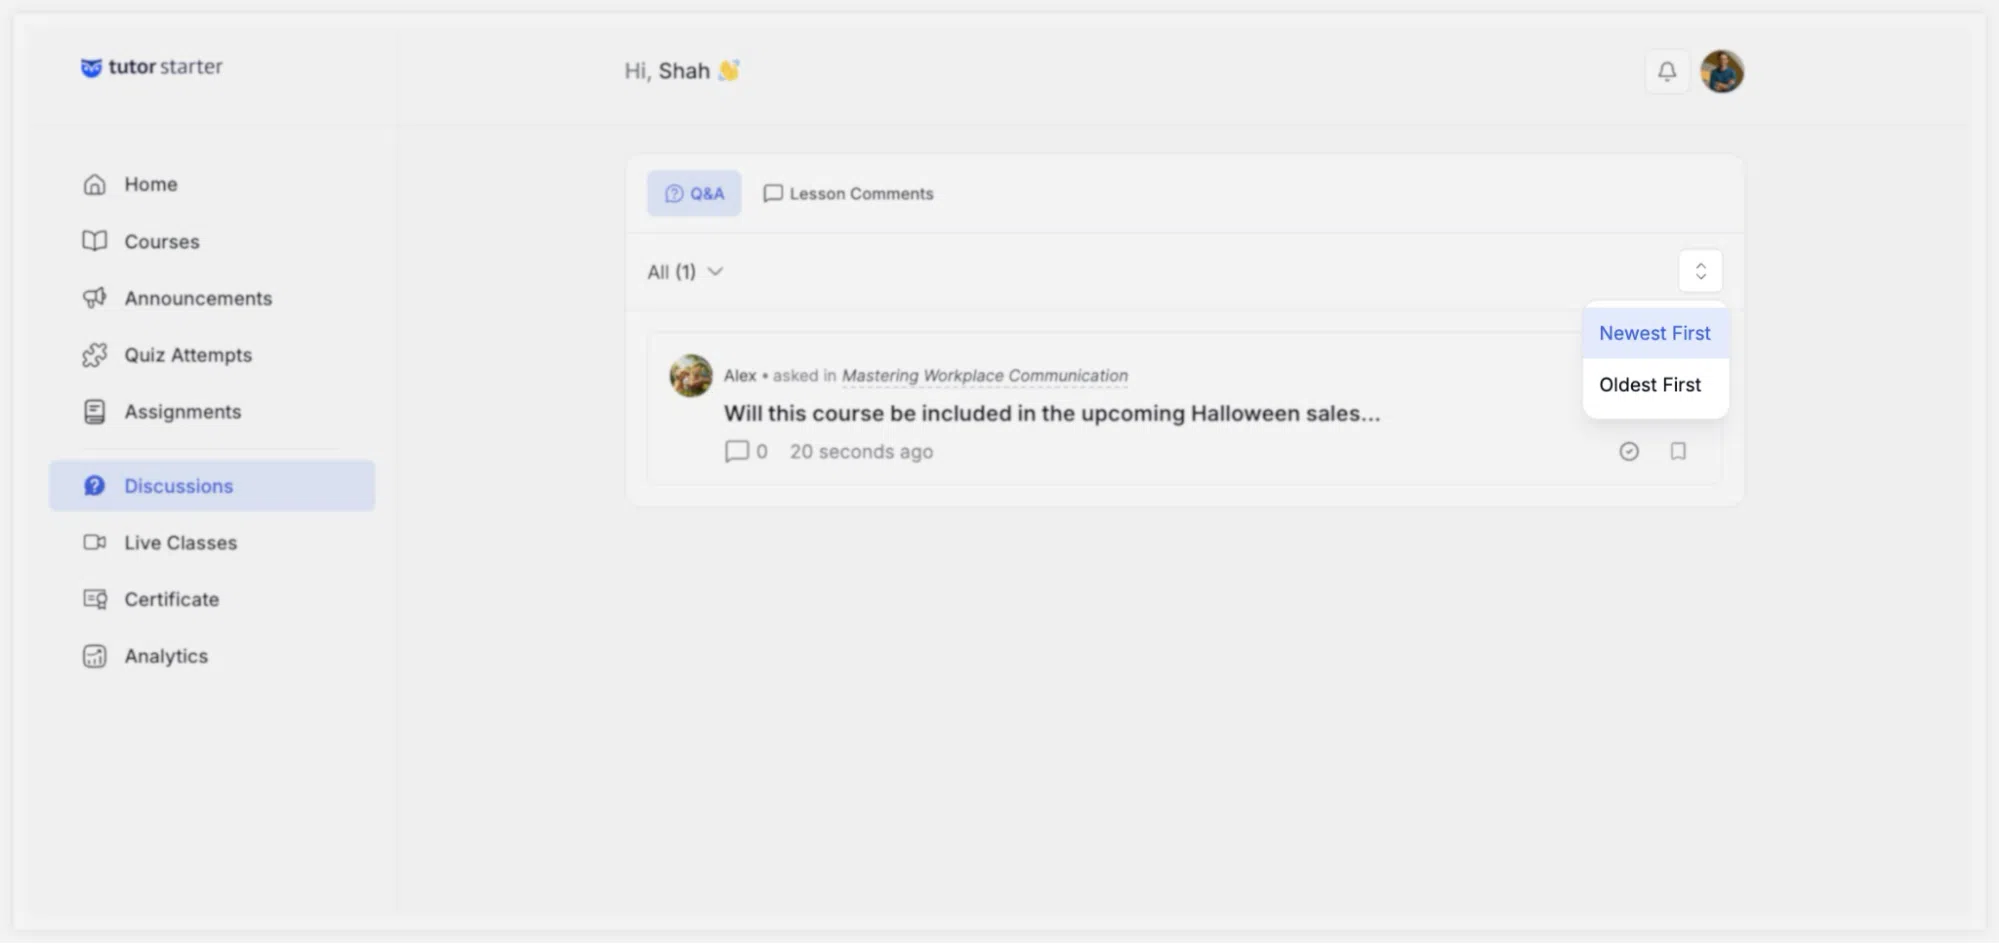Click the Quiz Attempts puzzle icon
The image size is (1999, 944).
94,355
